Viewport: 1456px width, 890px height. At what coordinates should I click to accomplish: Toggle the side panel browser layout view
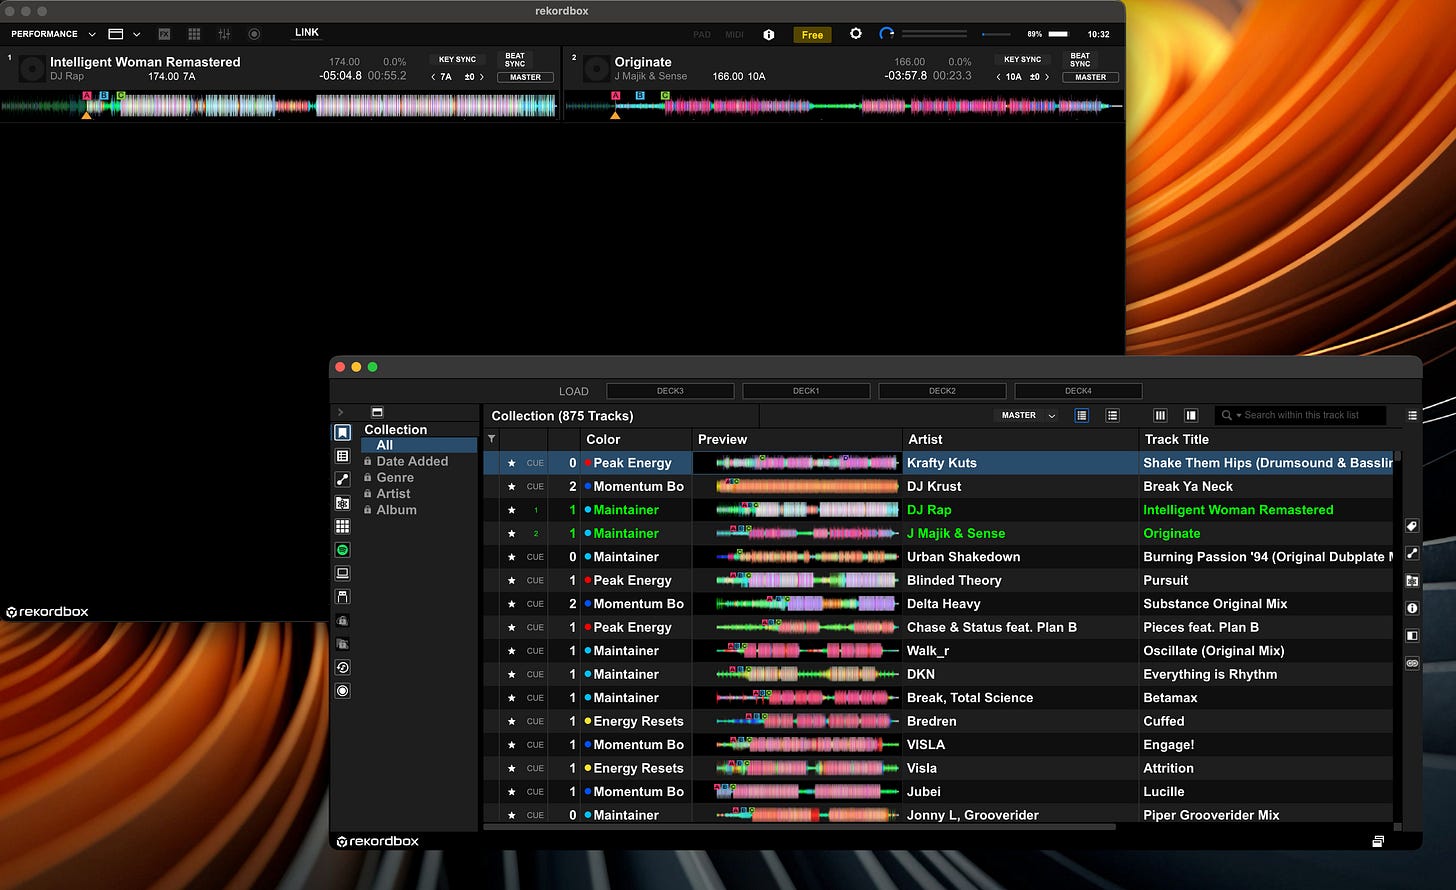pos(1191,415)
